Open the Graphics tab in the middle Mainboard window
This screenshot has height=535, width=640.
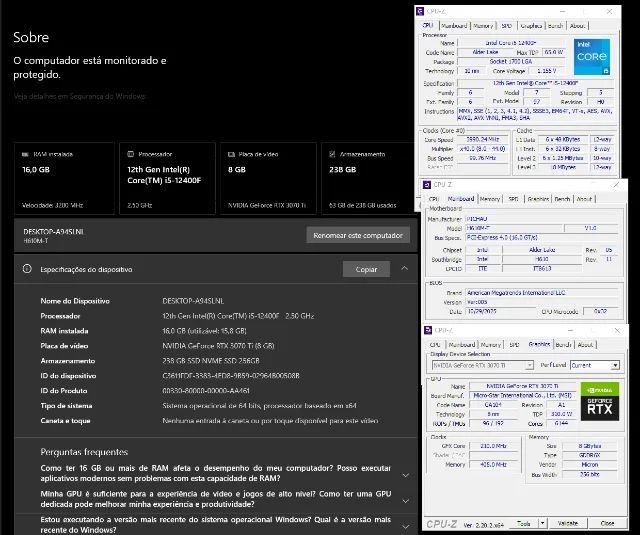coord(538,199)
